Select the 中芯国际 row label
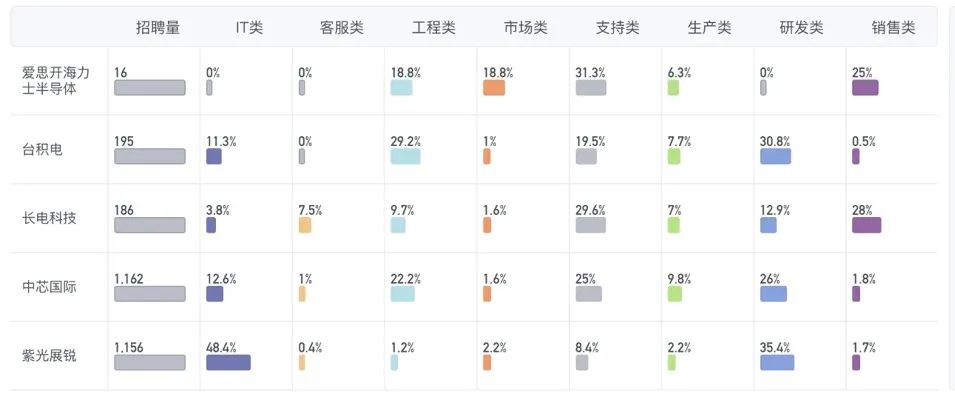 (49, 287)
